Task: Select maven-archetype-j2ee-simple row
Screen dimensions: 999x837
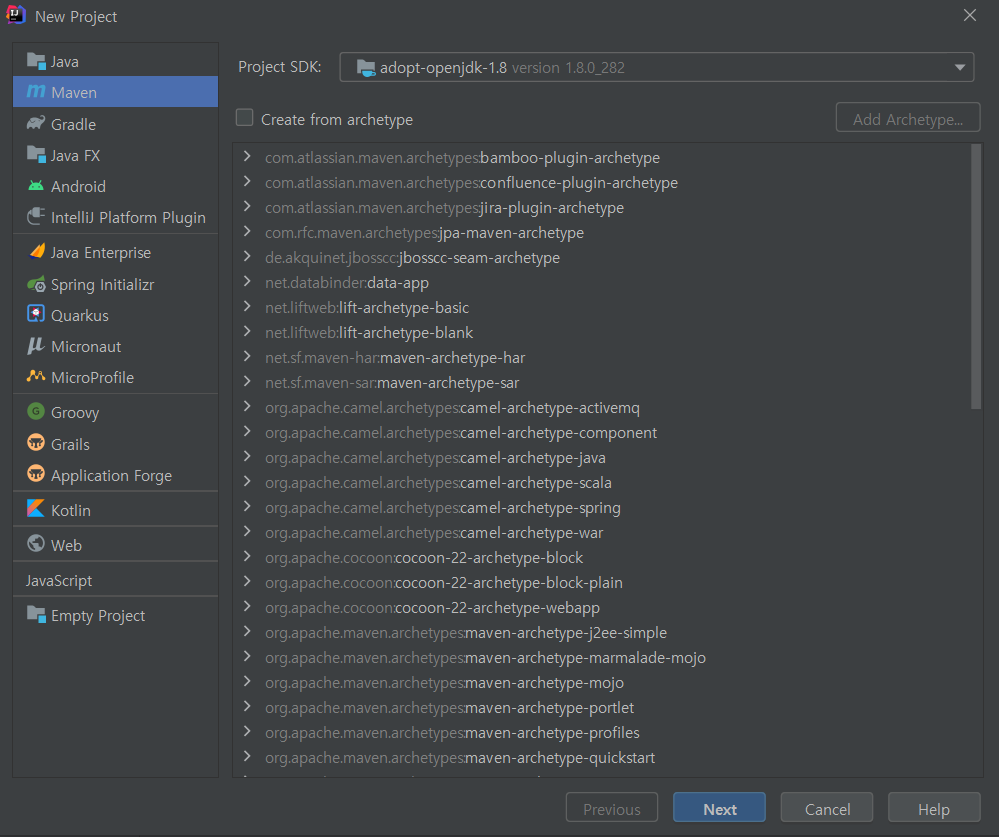Action: 601,633
